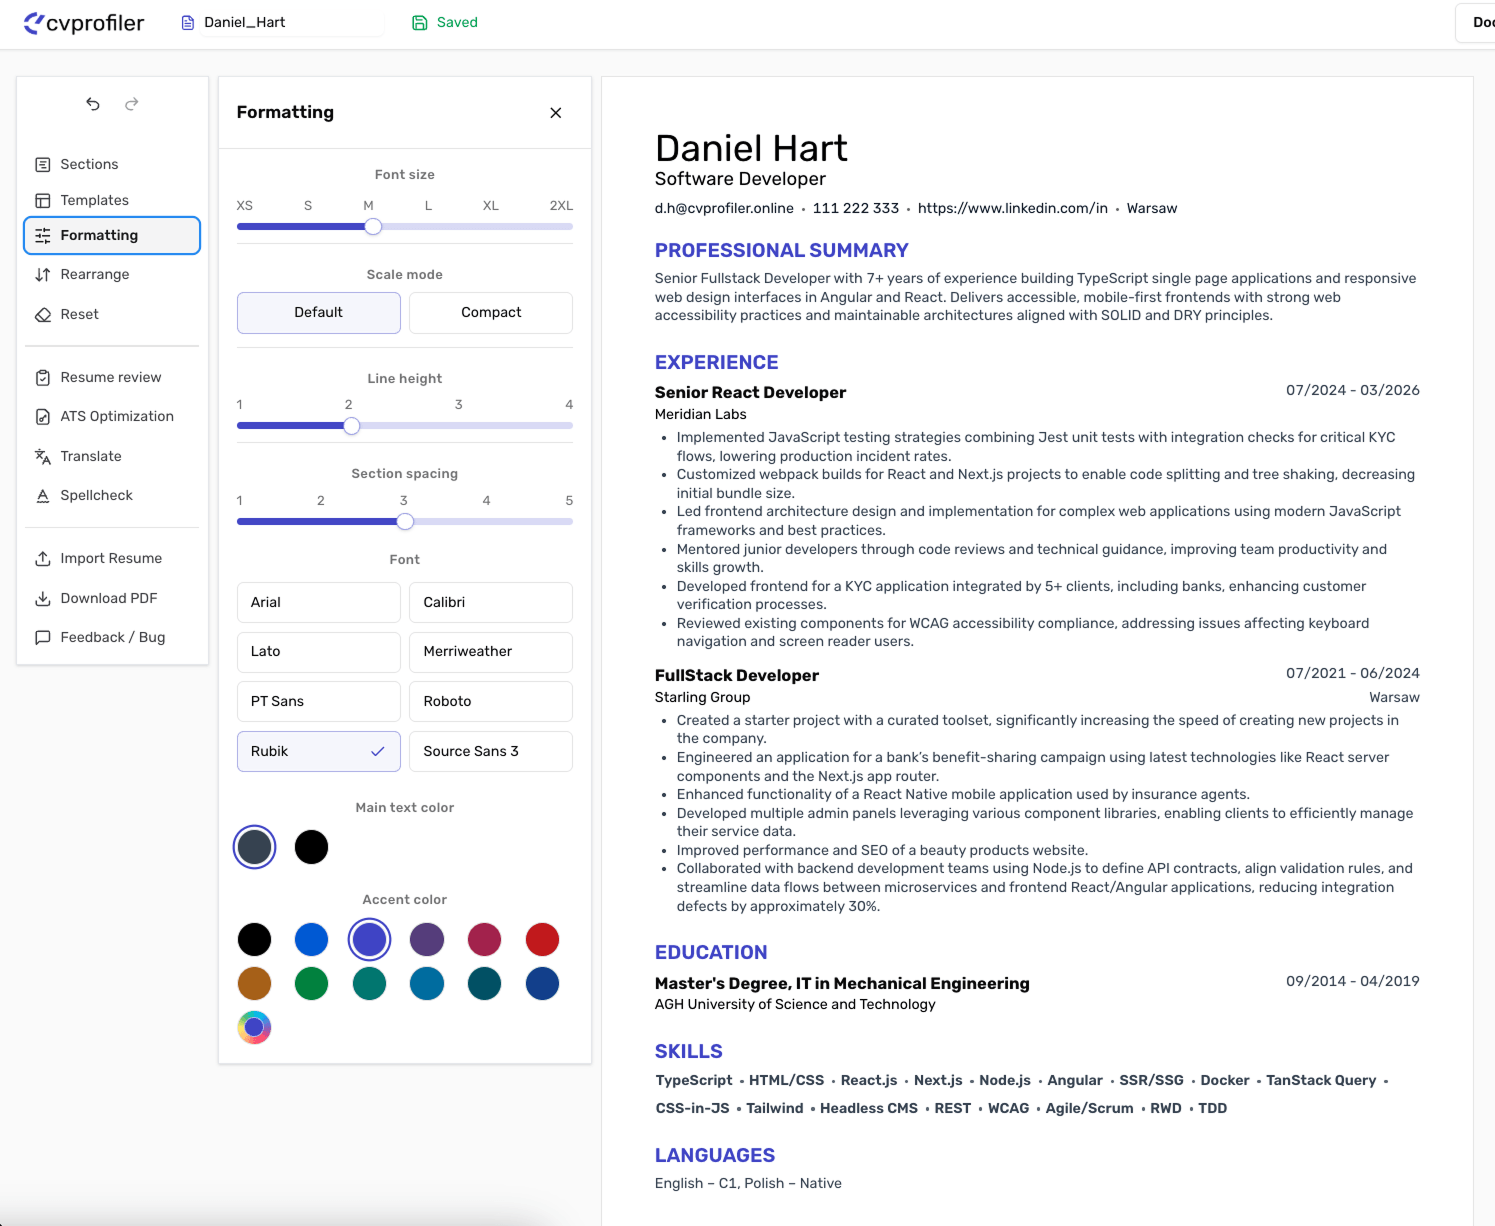1495x1226 pixels.
Task: Open the LinkedIn profile link
Action: pyautogui.click(x=1011, y=208)
